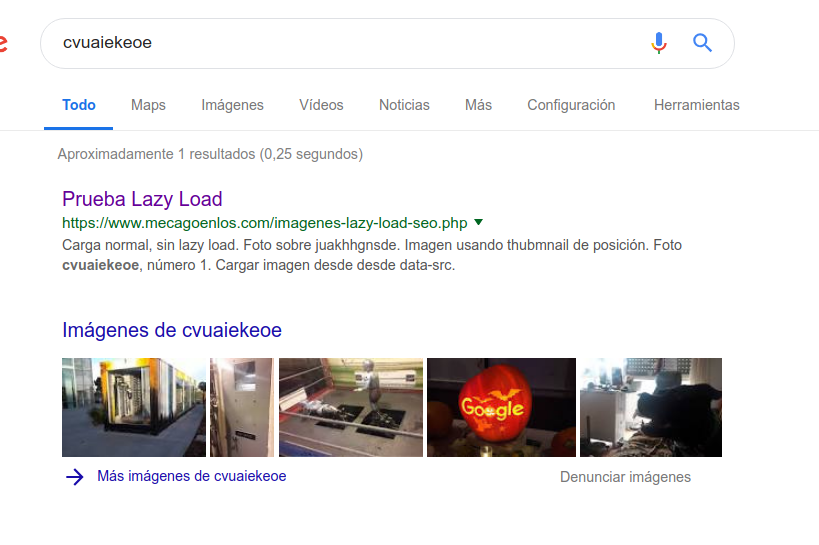Viewport: 819px width, 545px height.
Task: Expand the green URL dropdown arrow
Action: point(478,223)
